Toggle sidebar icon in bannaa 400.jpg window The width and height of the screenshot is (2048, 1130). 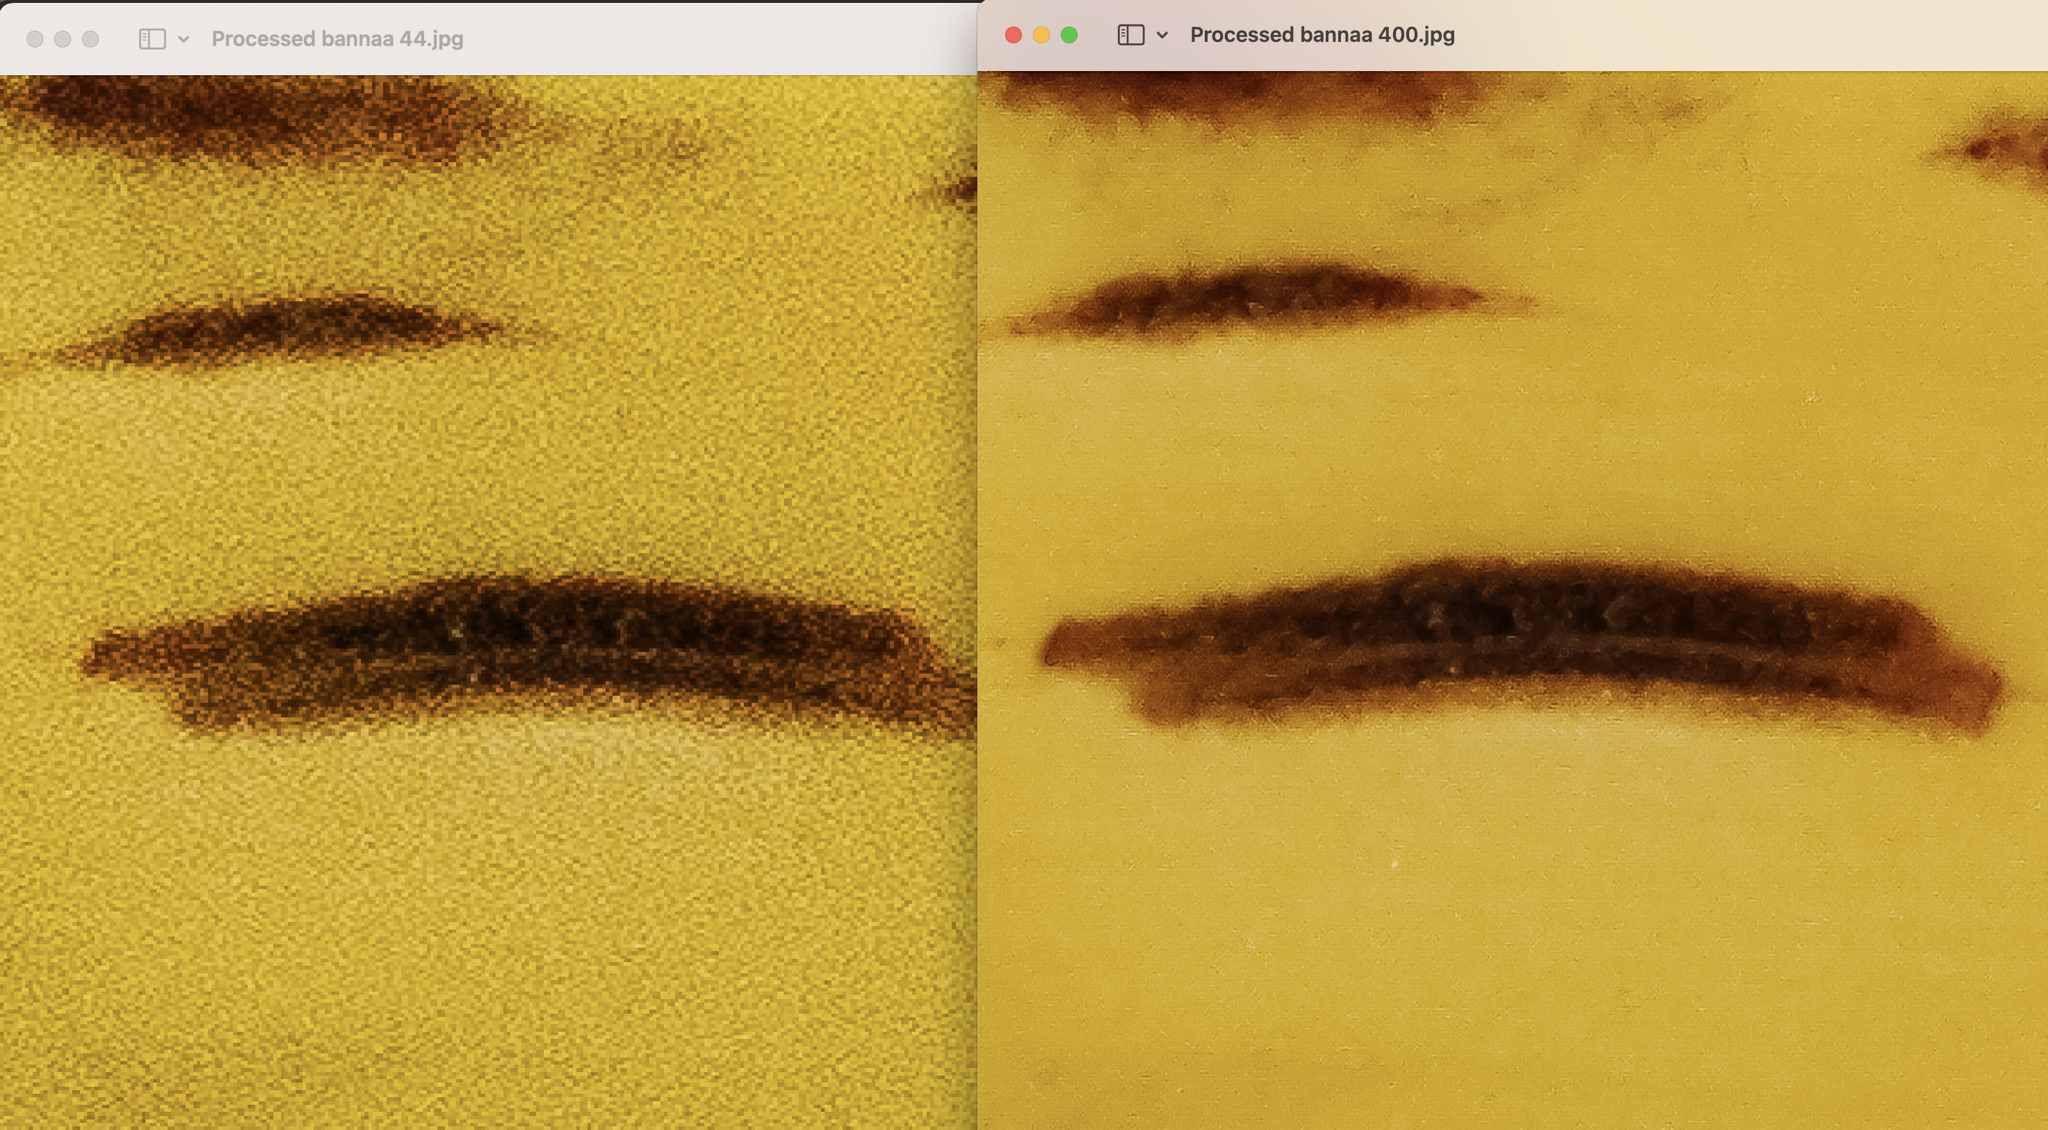1130,35
